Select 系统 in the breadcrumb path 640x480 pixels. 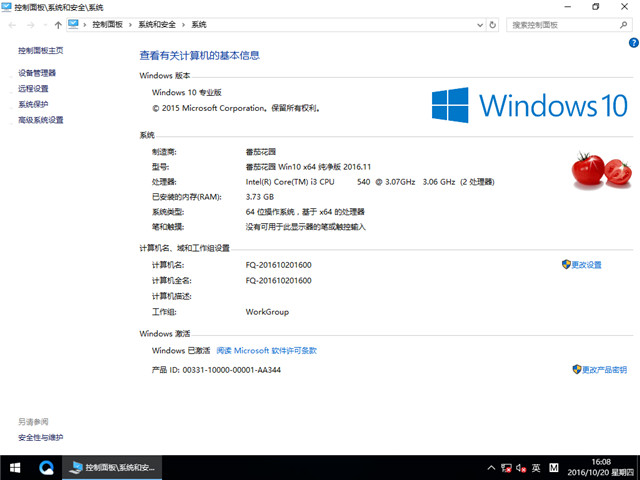point(199,25)
